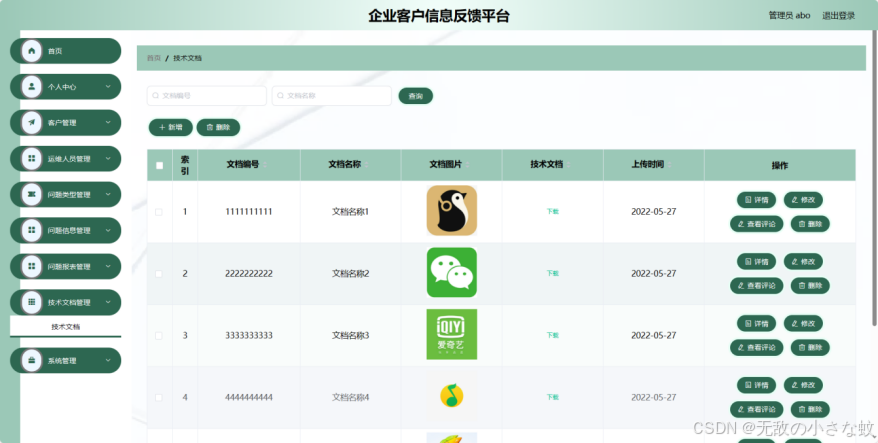This screenshot has height=443, width=878.
Task: Click 修改 for 文档名称2
Action: (x=803, y=262)
